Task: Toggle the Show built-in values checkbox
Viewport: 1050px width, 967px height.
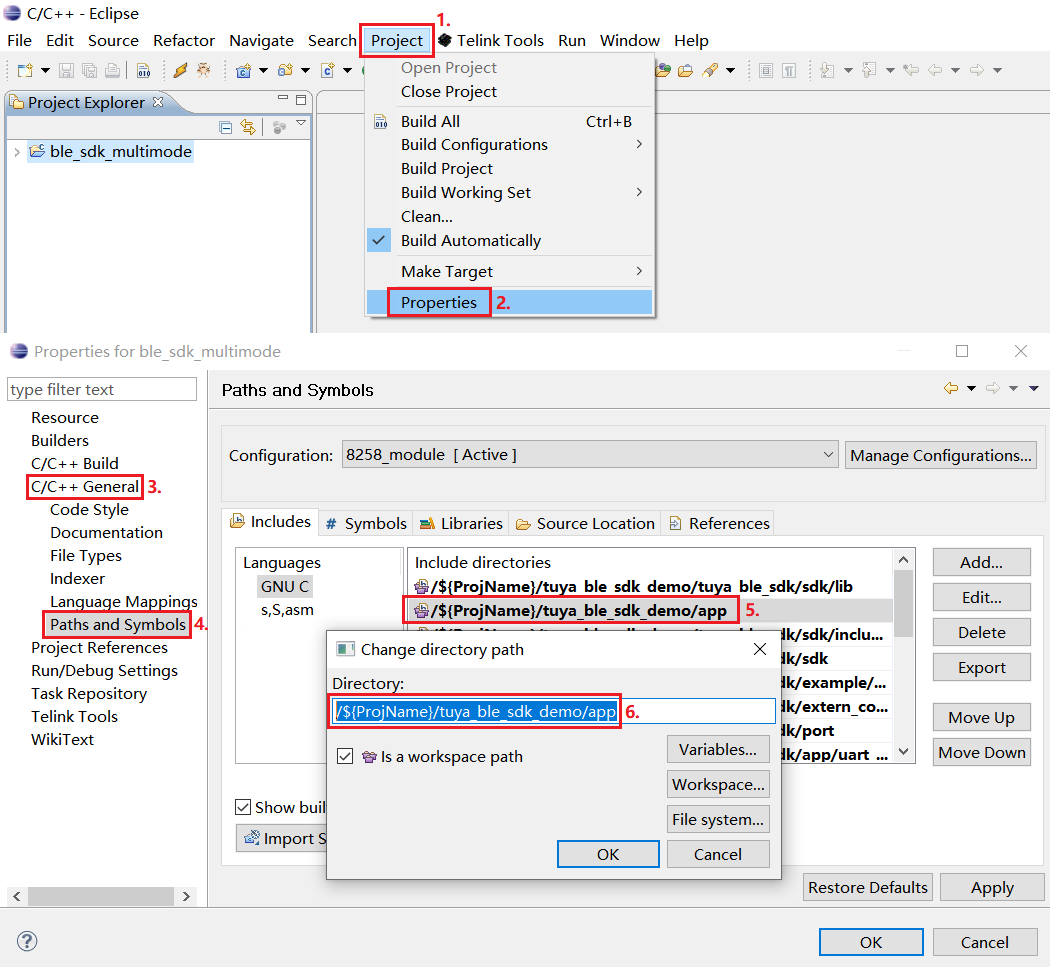Action: [243, 807]
